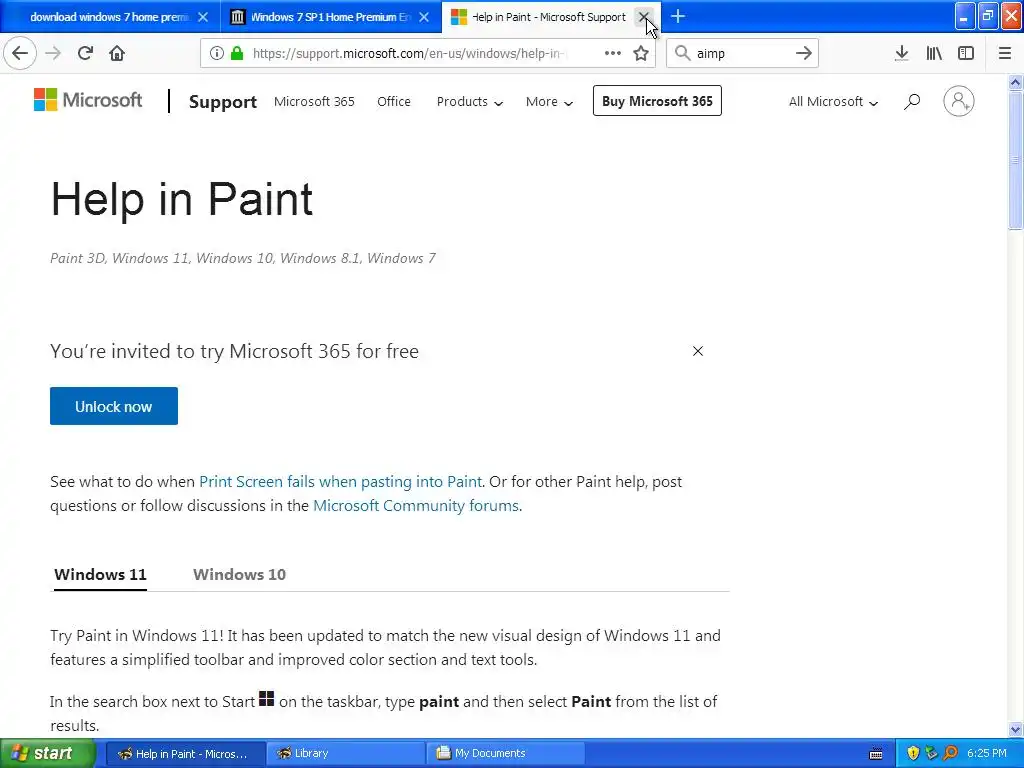1024x768 pixels.
Task: Click the keyboard icon on the taskbar
Action: (x=876, y=754)
